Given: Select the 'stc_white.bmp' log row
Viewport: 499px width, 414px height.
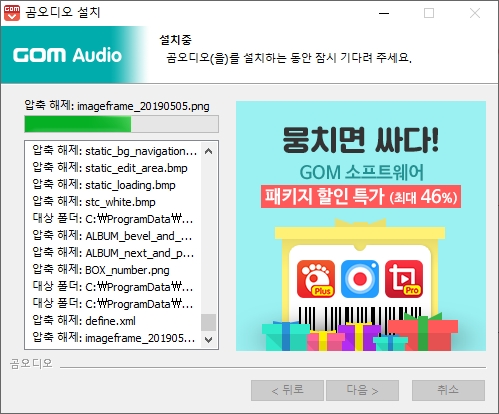Looking at the screenshot, I should coord(94,202).
